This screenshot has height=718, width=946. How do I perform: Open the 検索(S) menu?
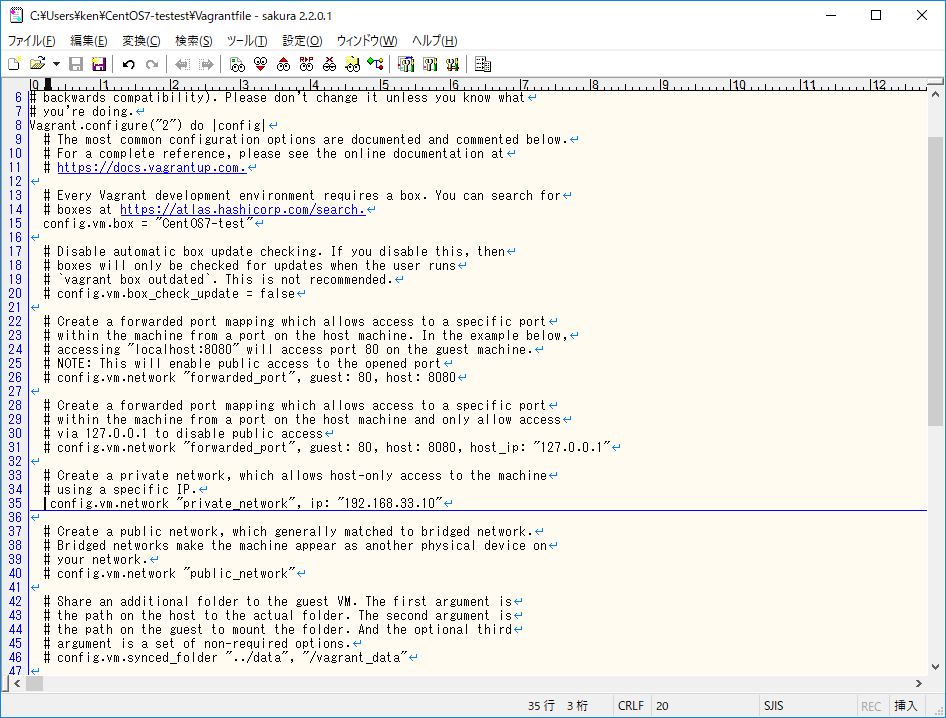tap(193, 41)
